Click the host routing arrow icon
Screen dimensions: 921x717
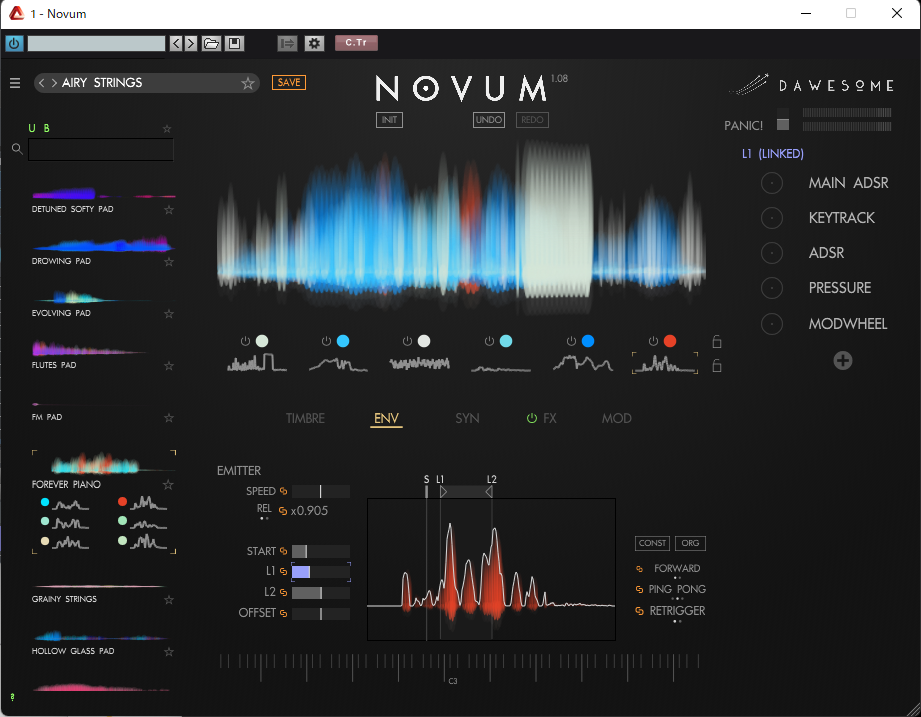click(287, 43)
